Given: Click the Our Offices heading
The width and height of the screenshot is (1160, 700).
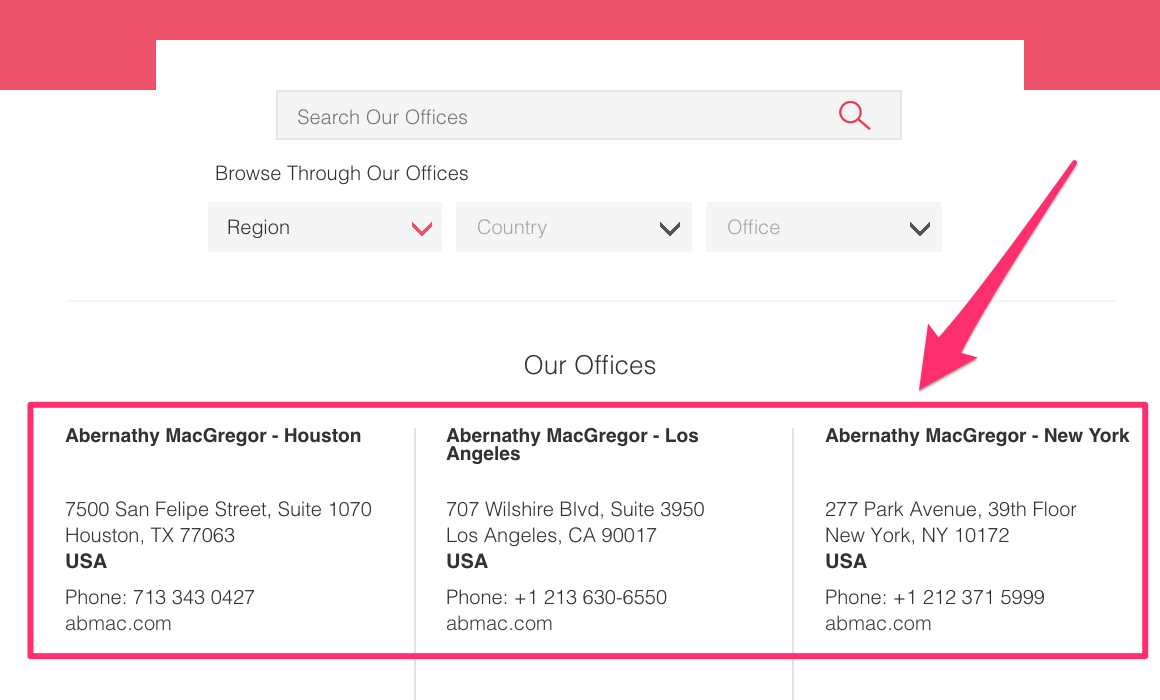Looking at the screenshot, I should 590,366.
